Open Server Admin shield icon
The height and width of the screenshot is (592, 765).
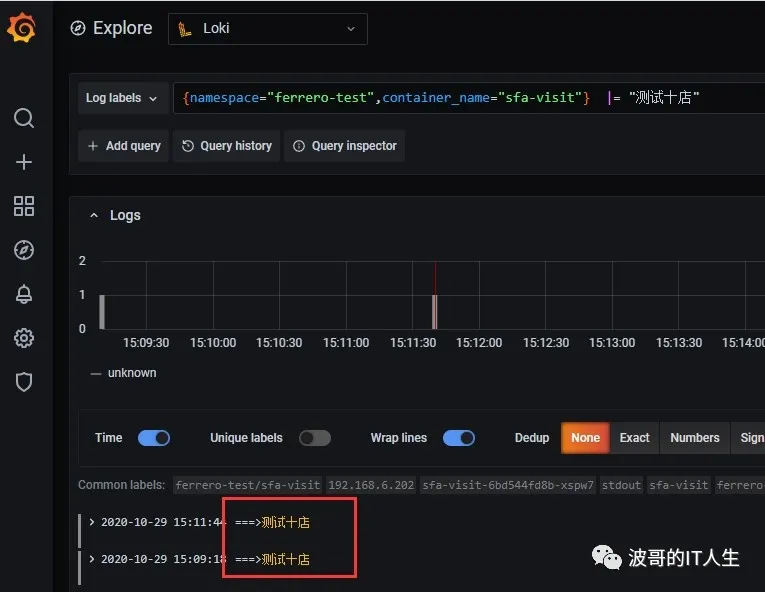[23, 382]
